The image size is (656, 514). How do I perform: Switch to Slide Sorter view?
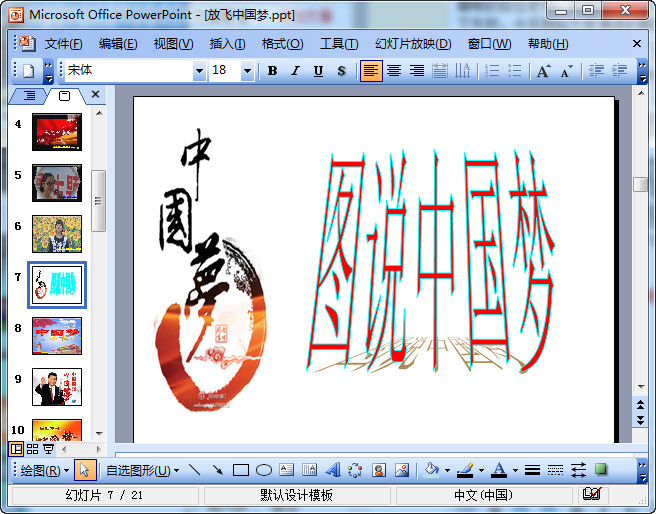32,449
